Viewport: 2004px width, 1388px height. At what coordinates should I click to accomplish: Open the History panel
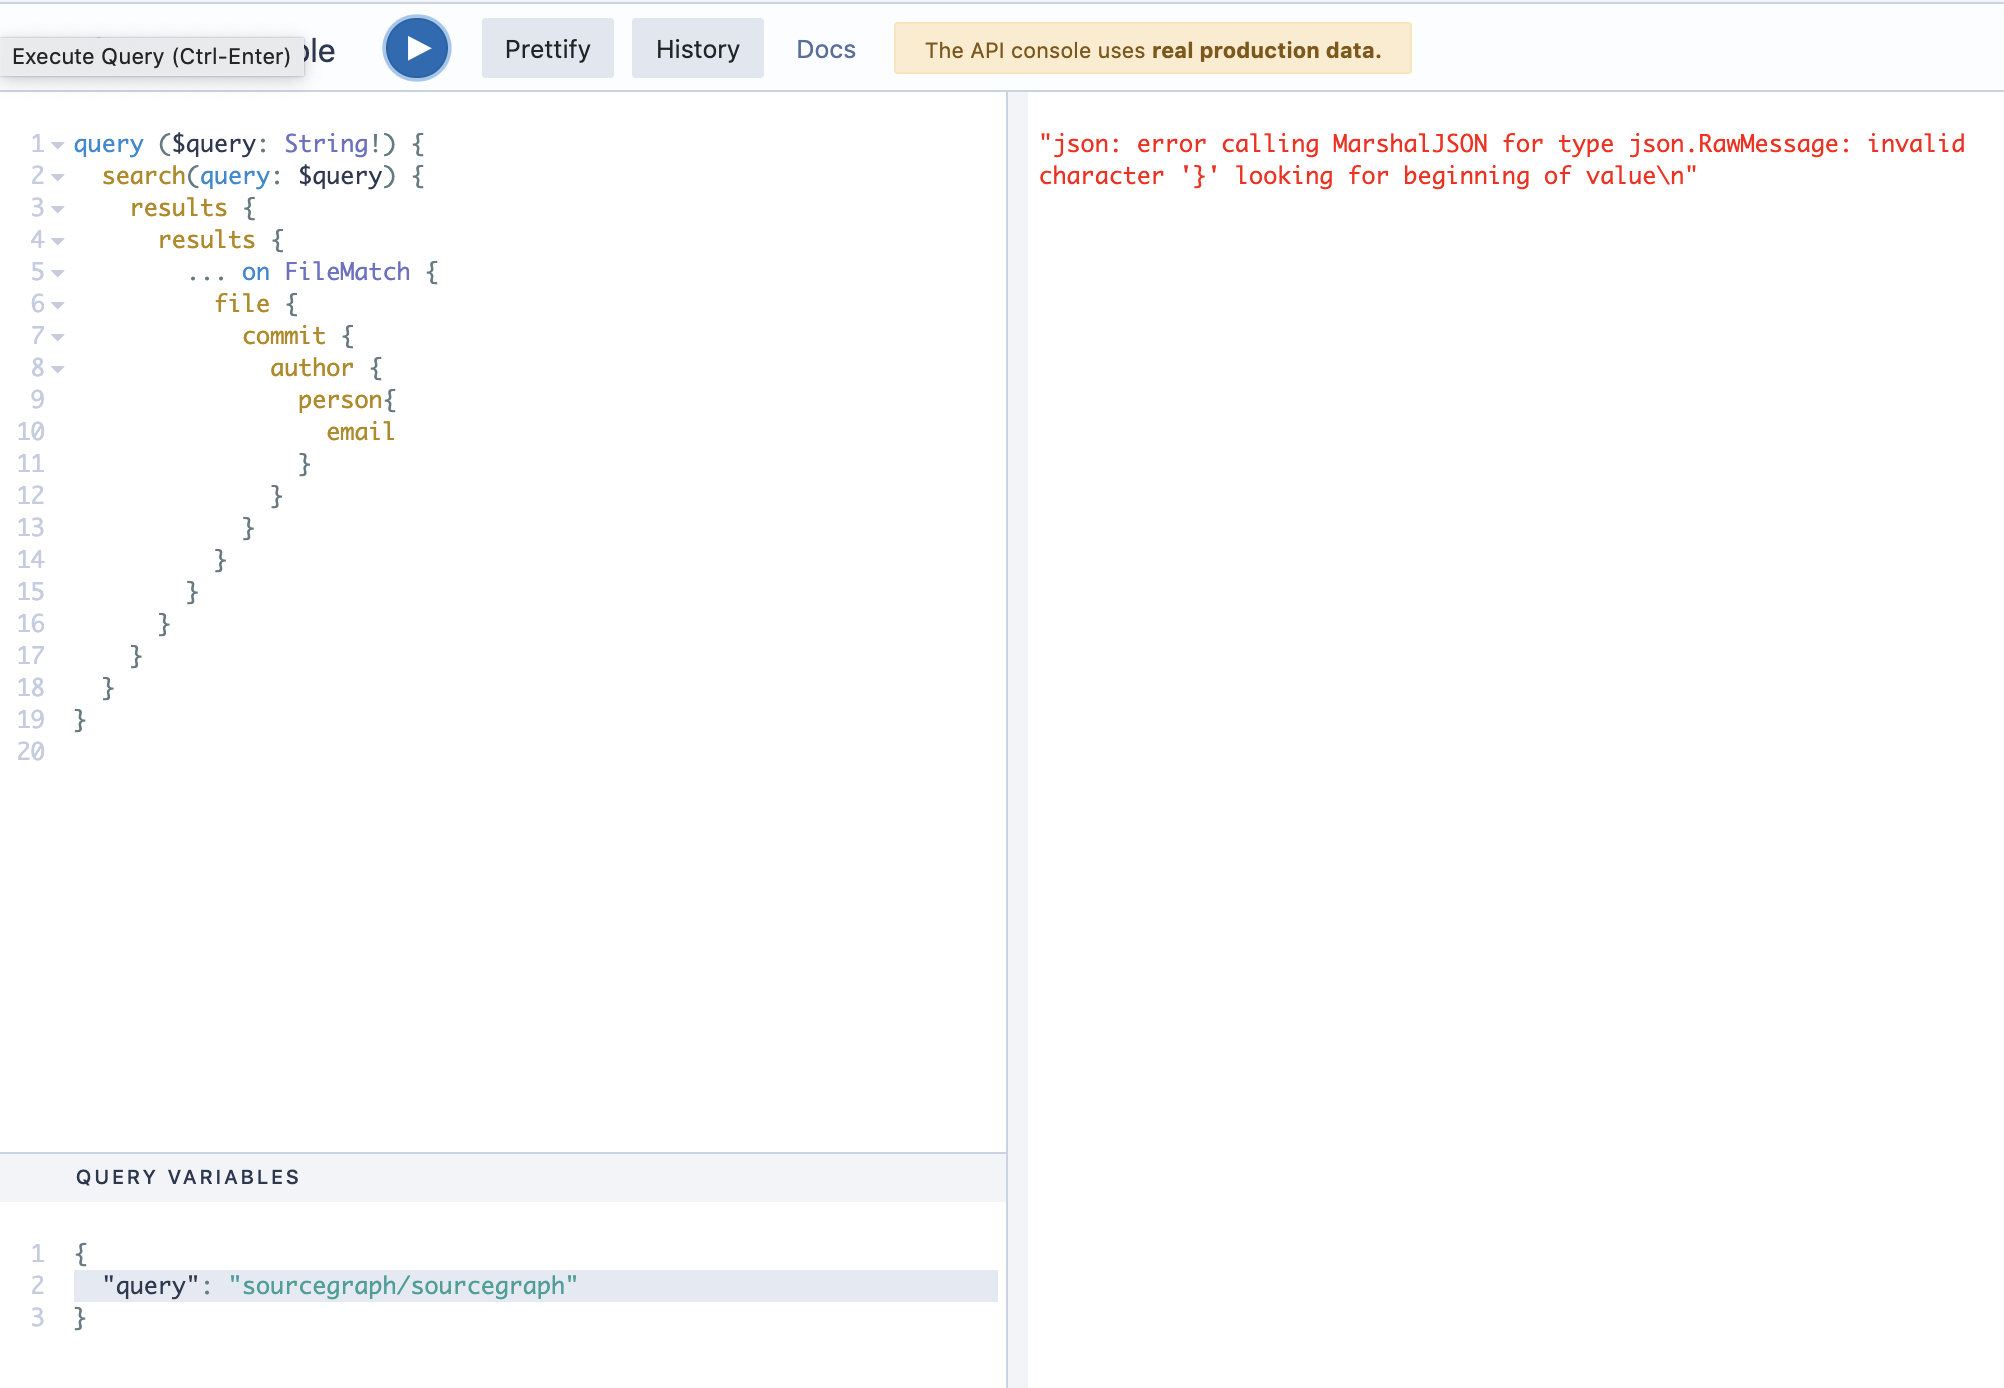[697, 49]
